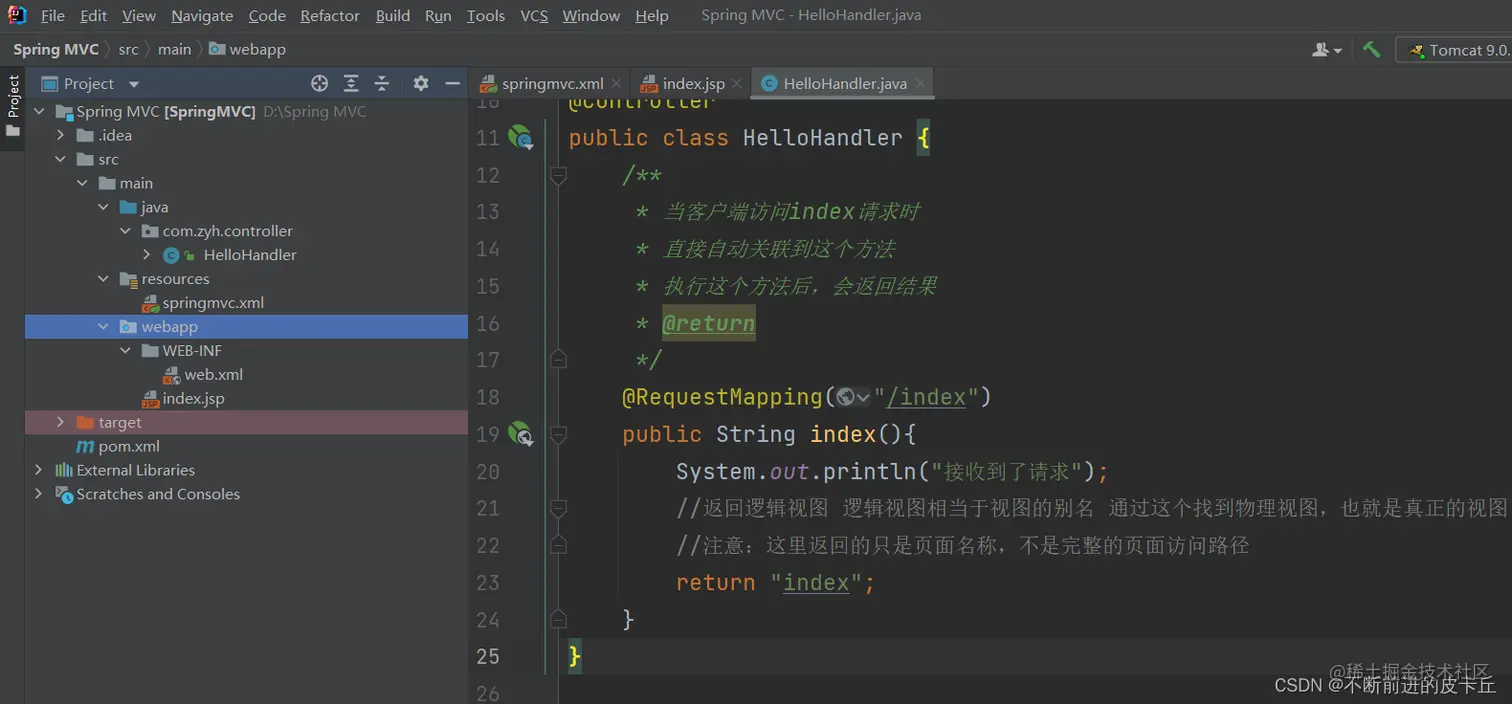The width and height of the screenshot is (1512, 704).
Task: Switch to index.jsp editor tab
Action: (x=694, y=84)
